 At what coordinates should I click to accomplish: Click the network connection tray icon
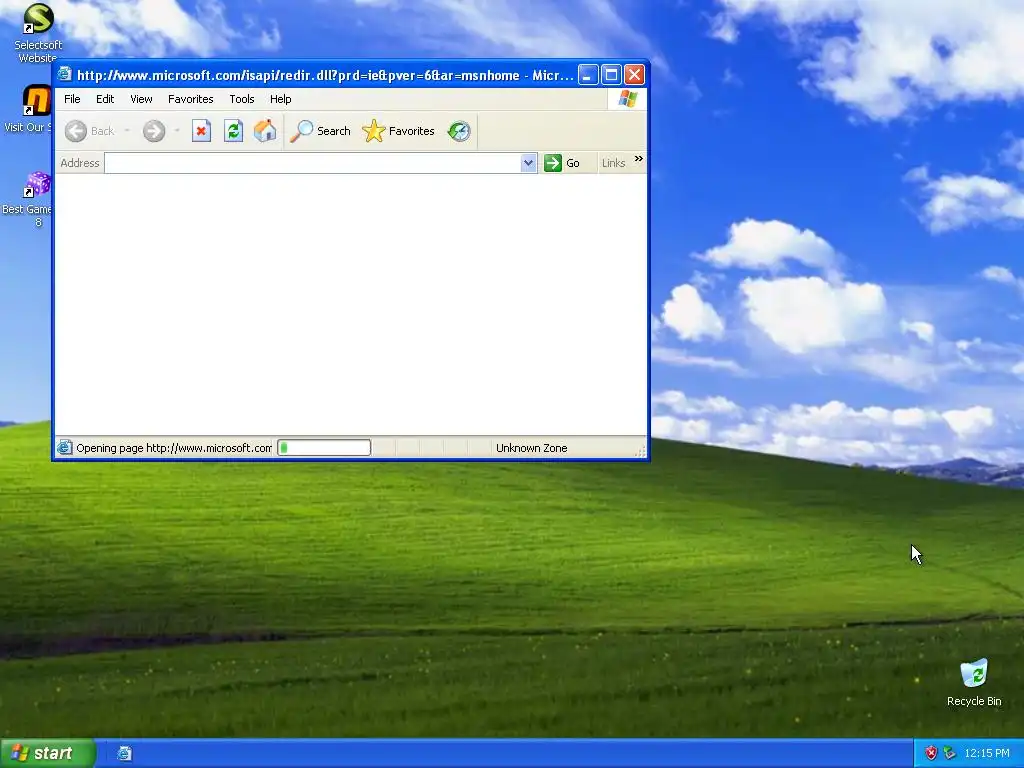click(x=949, y=753)
